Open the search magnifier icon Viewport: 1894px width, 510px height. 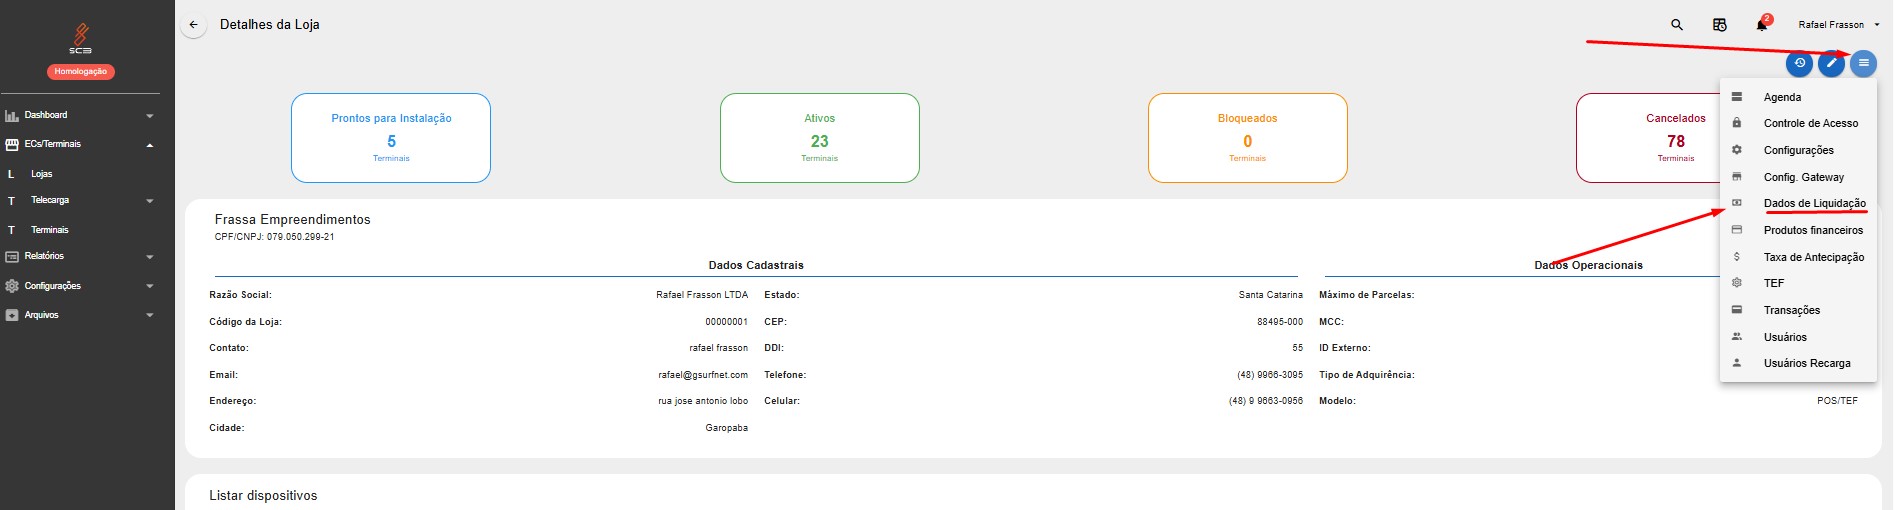coord(1677,25)
